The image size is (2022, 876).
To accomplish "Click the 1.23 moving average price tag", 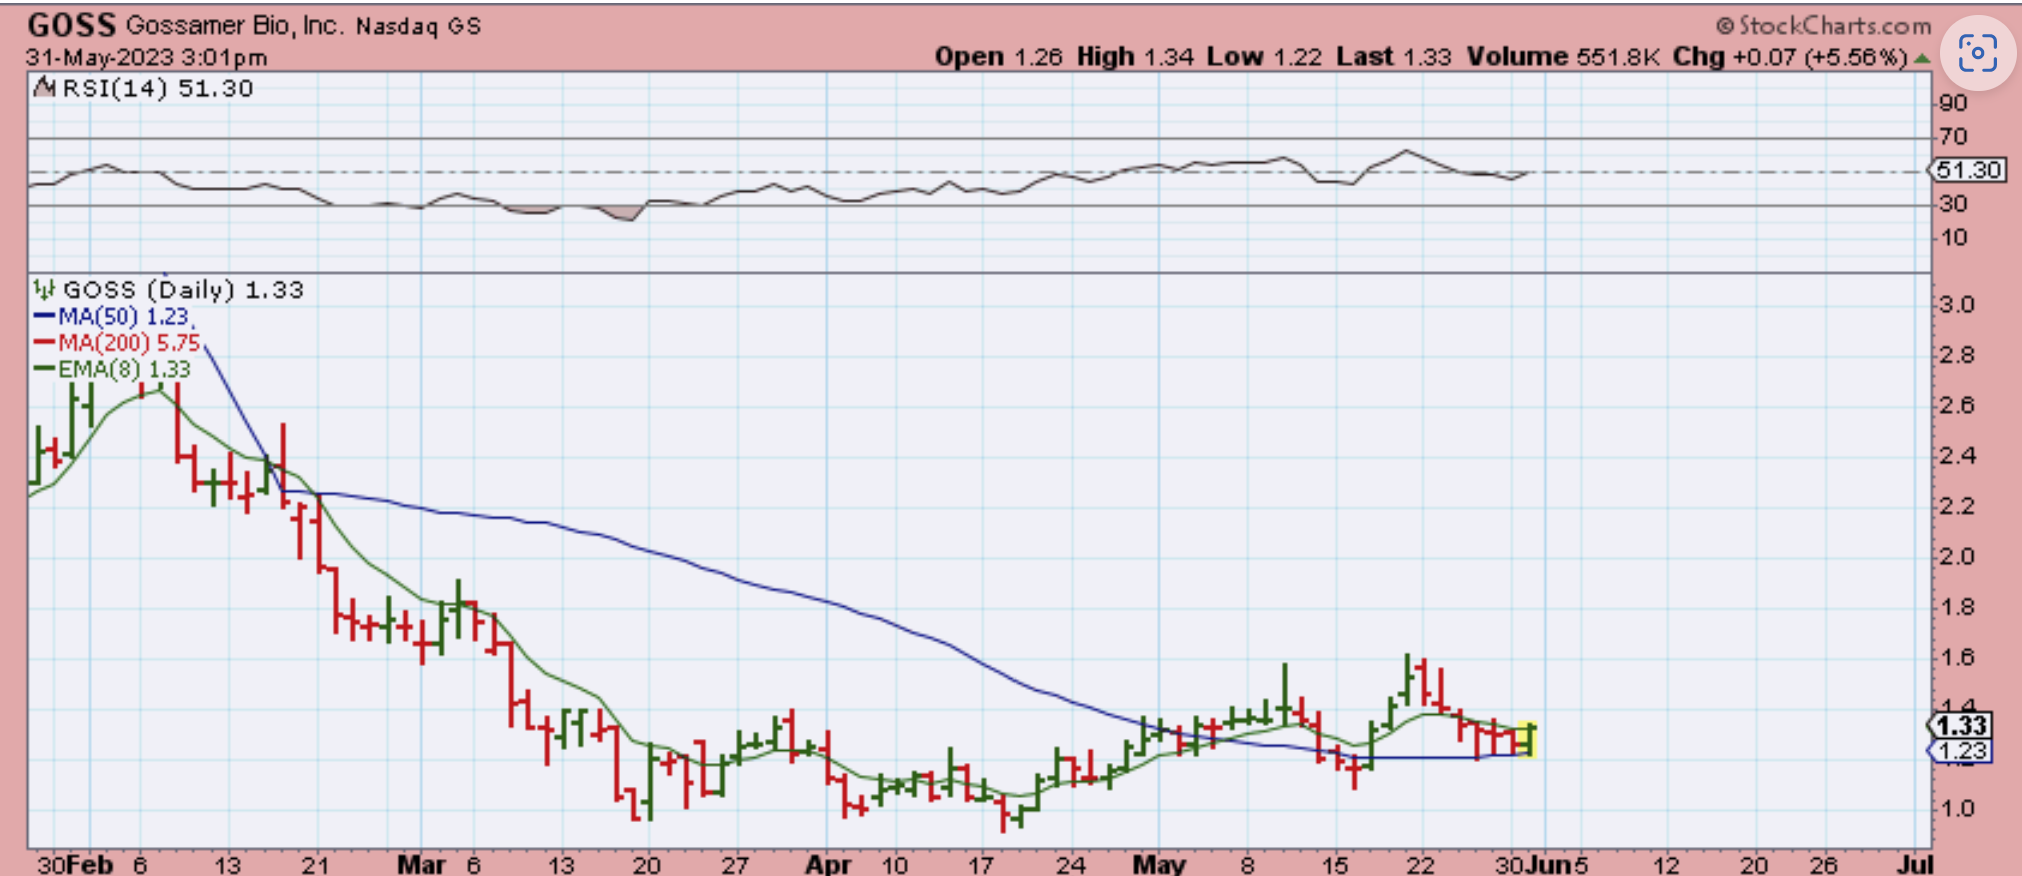I will tap(1960, 751).
